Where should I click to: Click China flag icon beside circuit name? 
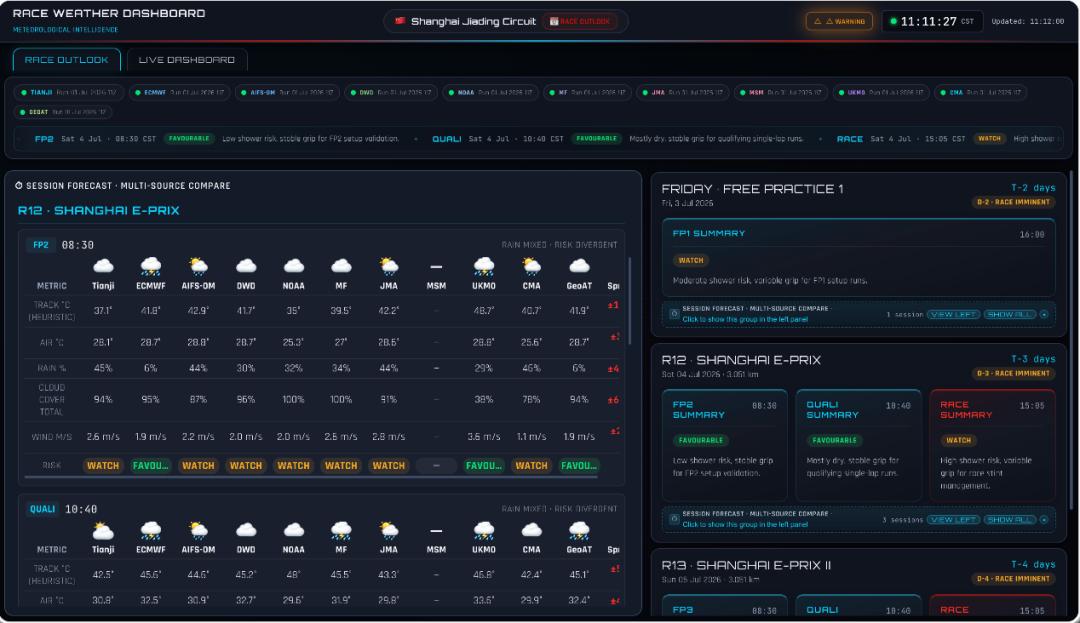[399, 21]
